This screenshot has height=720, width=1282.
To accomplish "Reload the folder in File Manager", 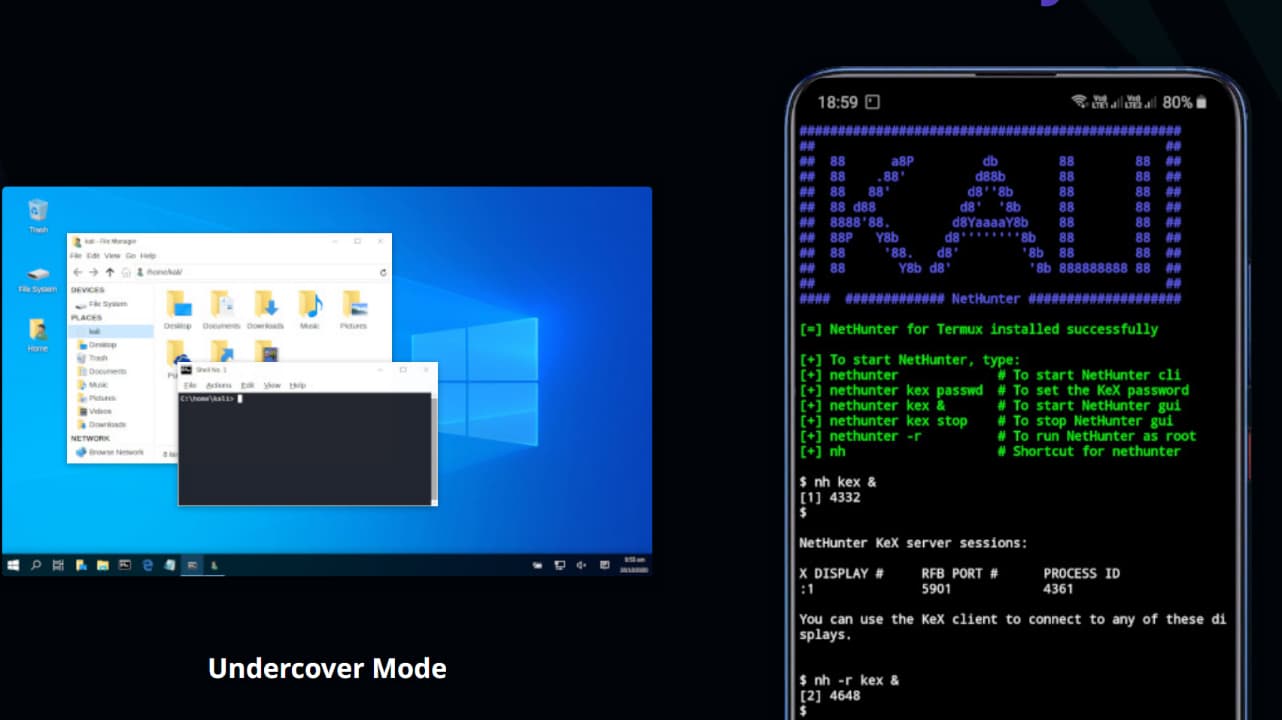I will point(383,272).
